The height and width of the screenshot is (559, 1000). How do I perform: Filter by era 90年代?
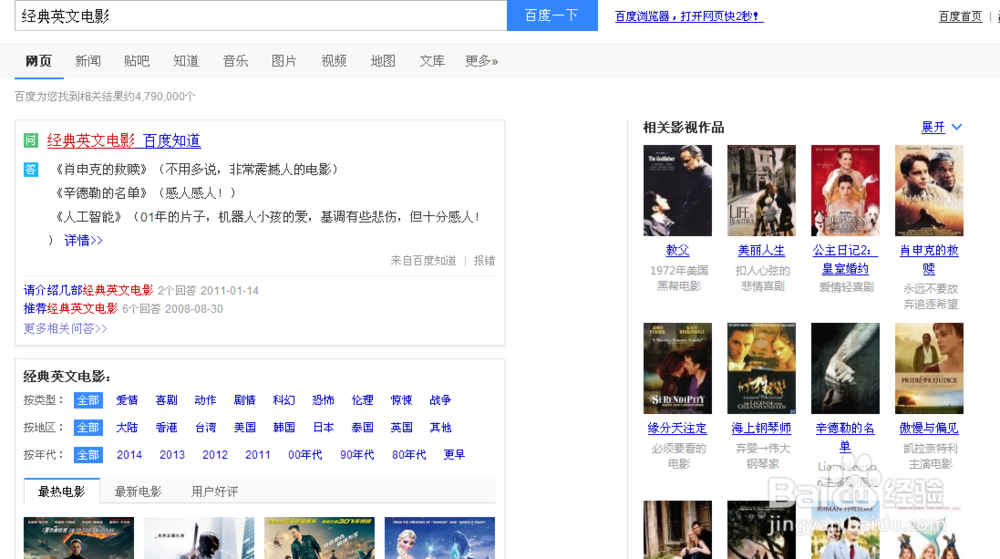(x=357, y=455)
